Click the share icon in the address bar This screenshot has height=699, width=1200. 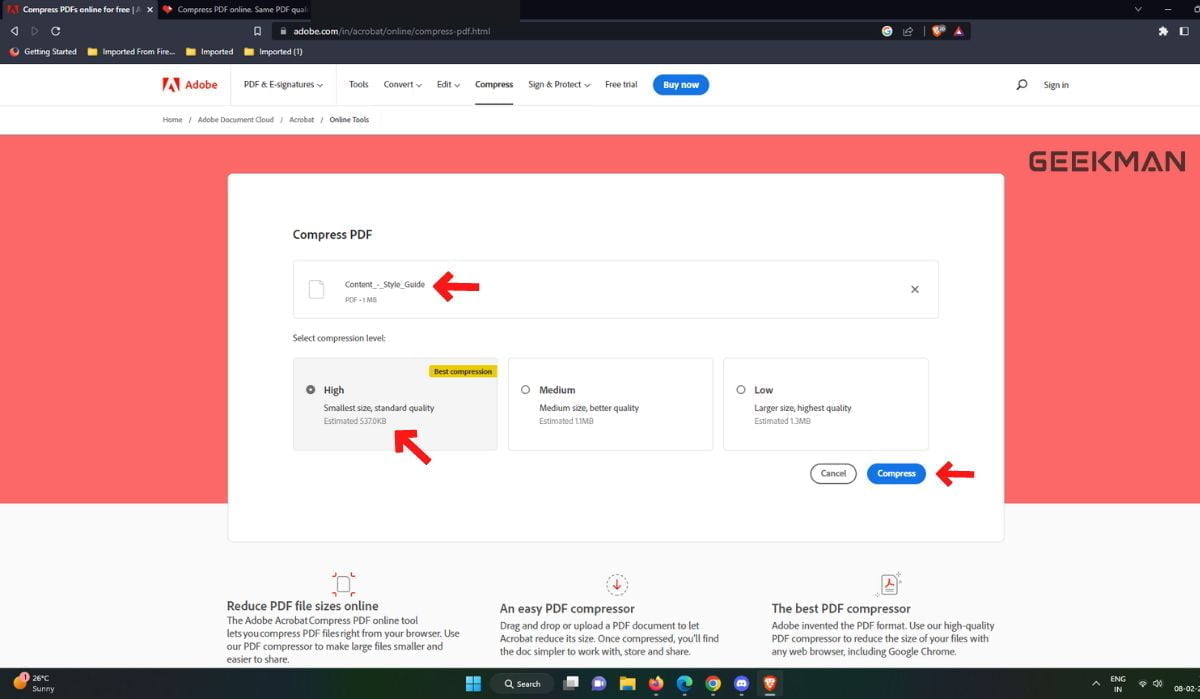coord(907,31)
